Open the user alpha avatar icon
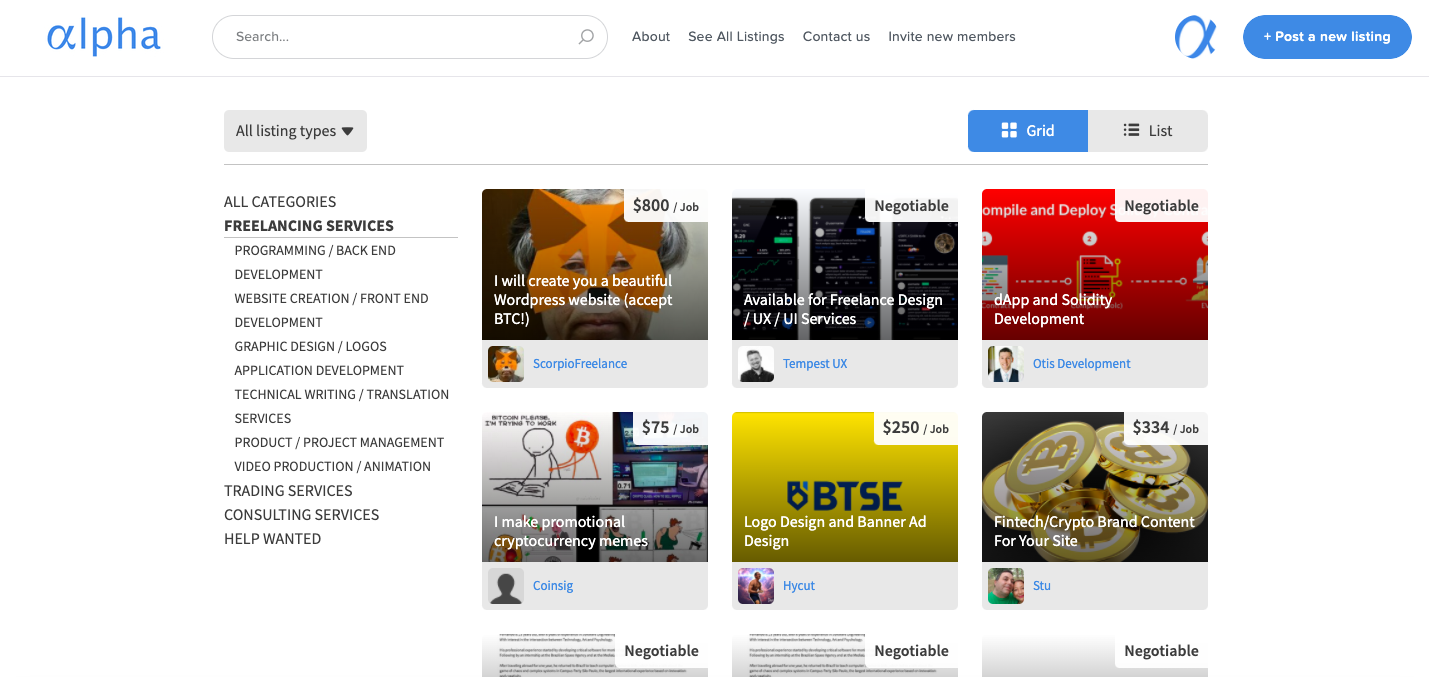This screenshot has width=1429, height=677. click(1195, 37)
